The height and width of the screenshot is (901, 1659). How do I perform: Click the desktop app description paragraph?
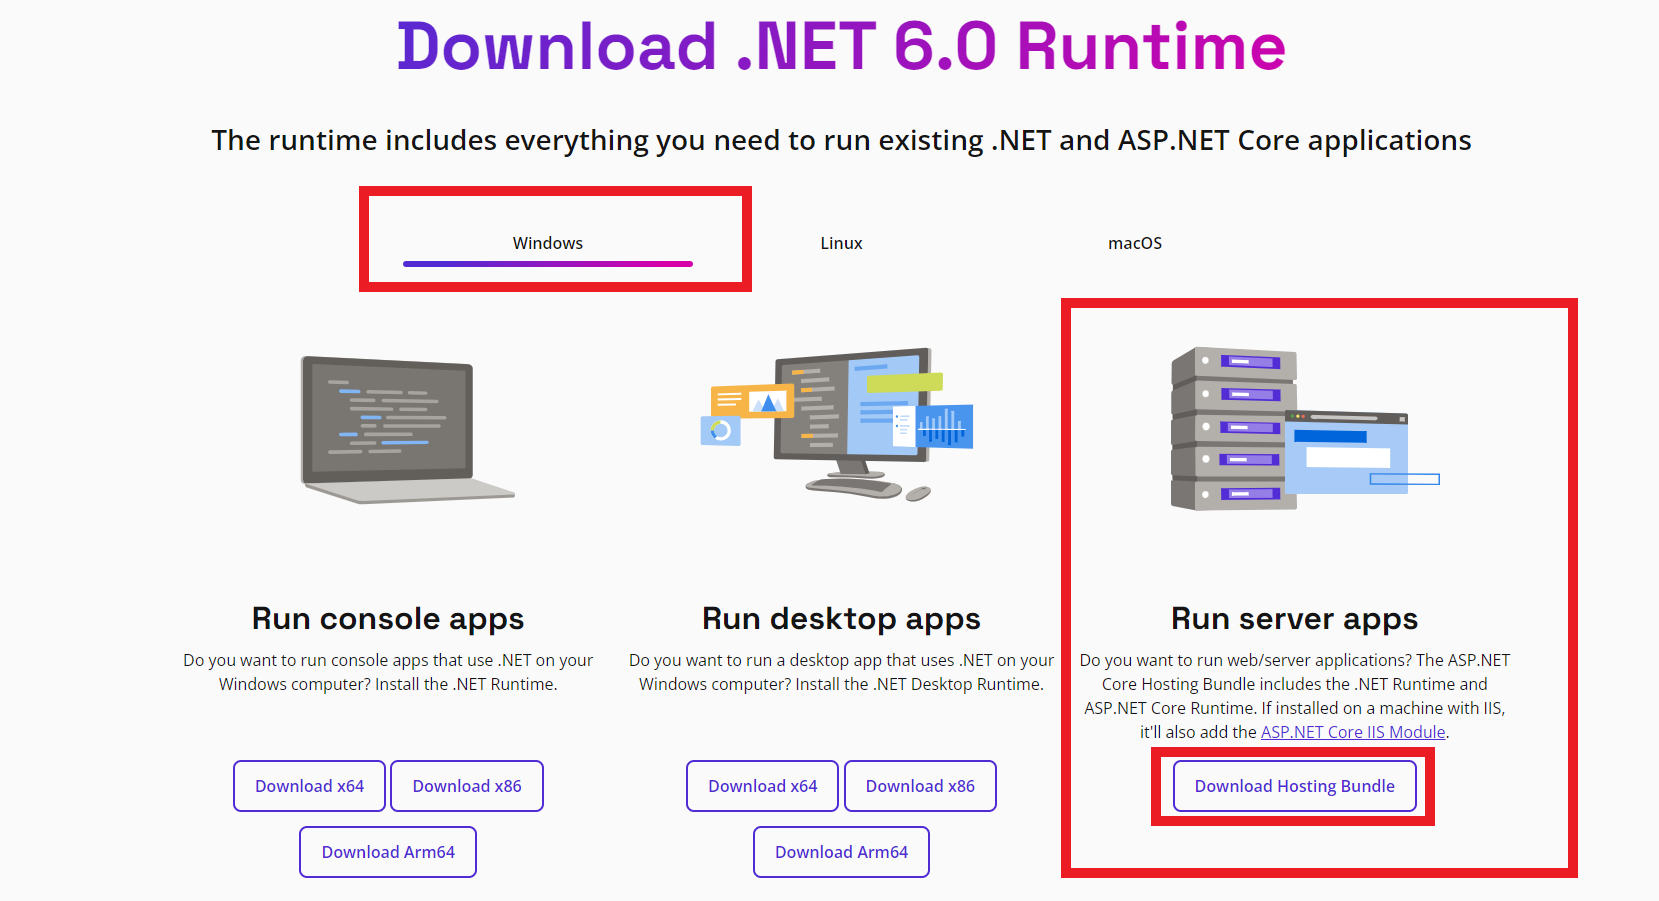coord(841,672)
